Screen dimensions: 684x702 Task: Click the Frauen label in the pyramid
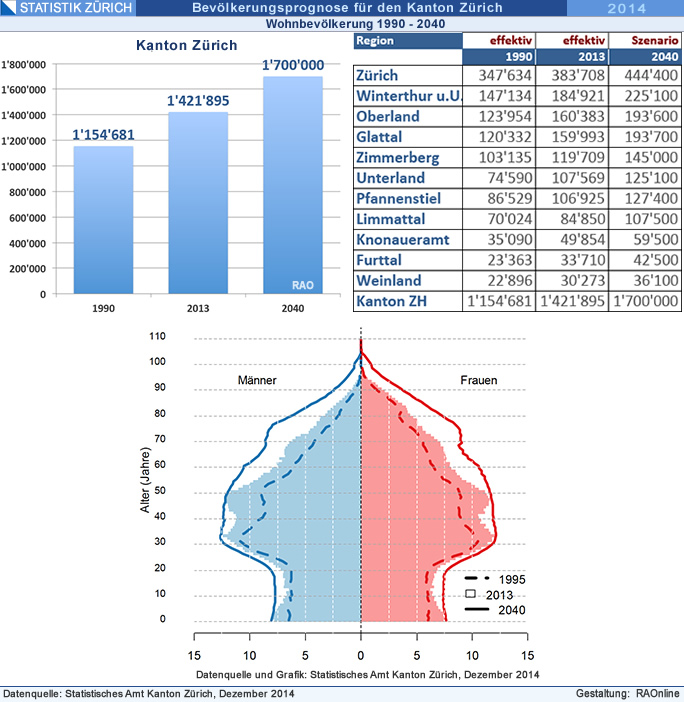[x=477, y=381]
